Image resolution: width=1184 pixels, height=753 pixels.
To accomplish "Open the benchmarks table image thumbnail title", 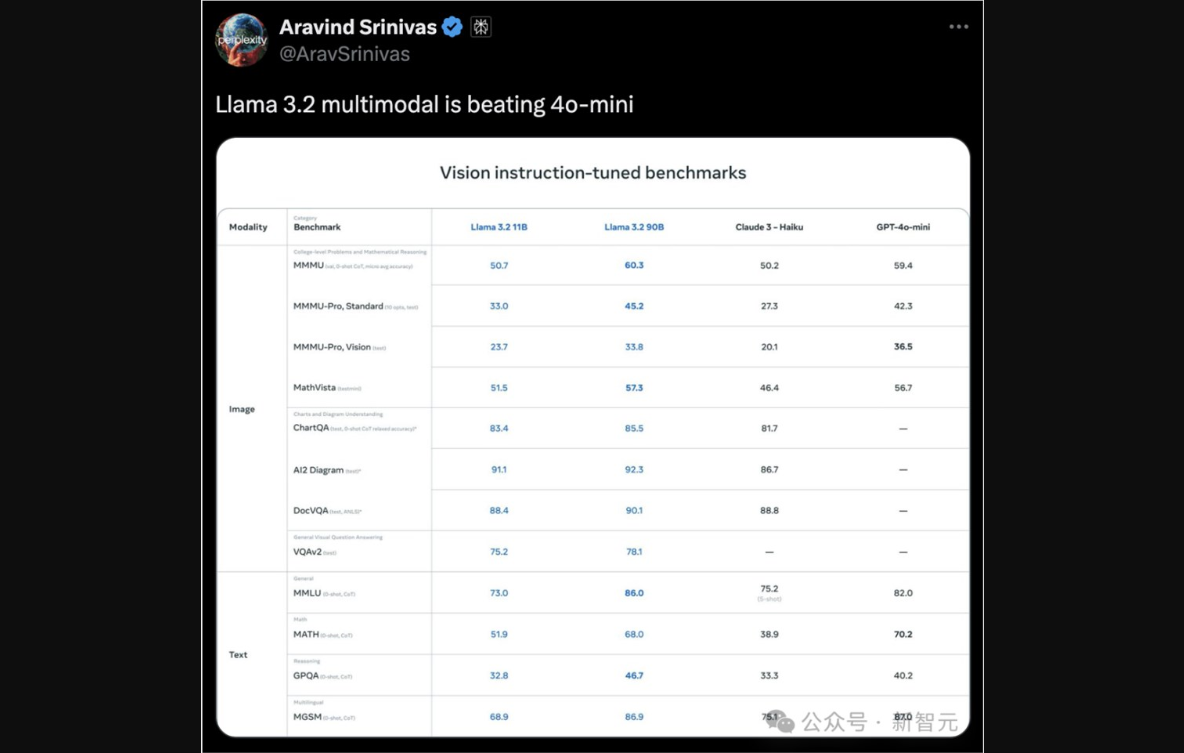I will pos(593,173).
